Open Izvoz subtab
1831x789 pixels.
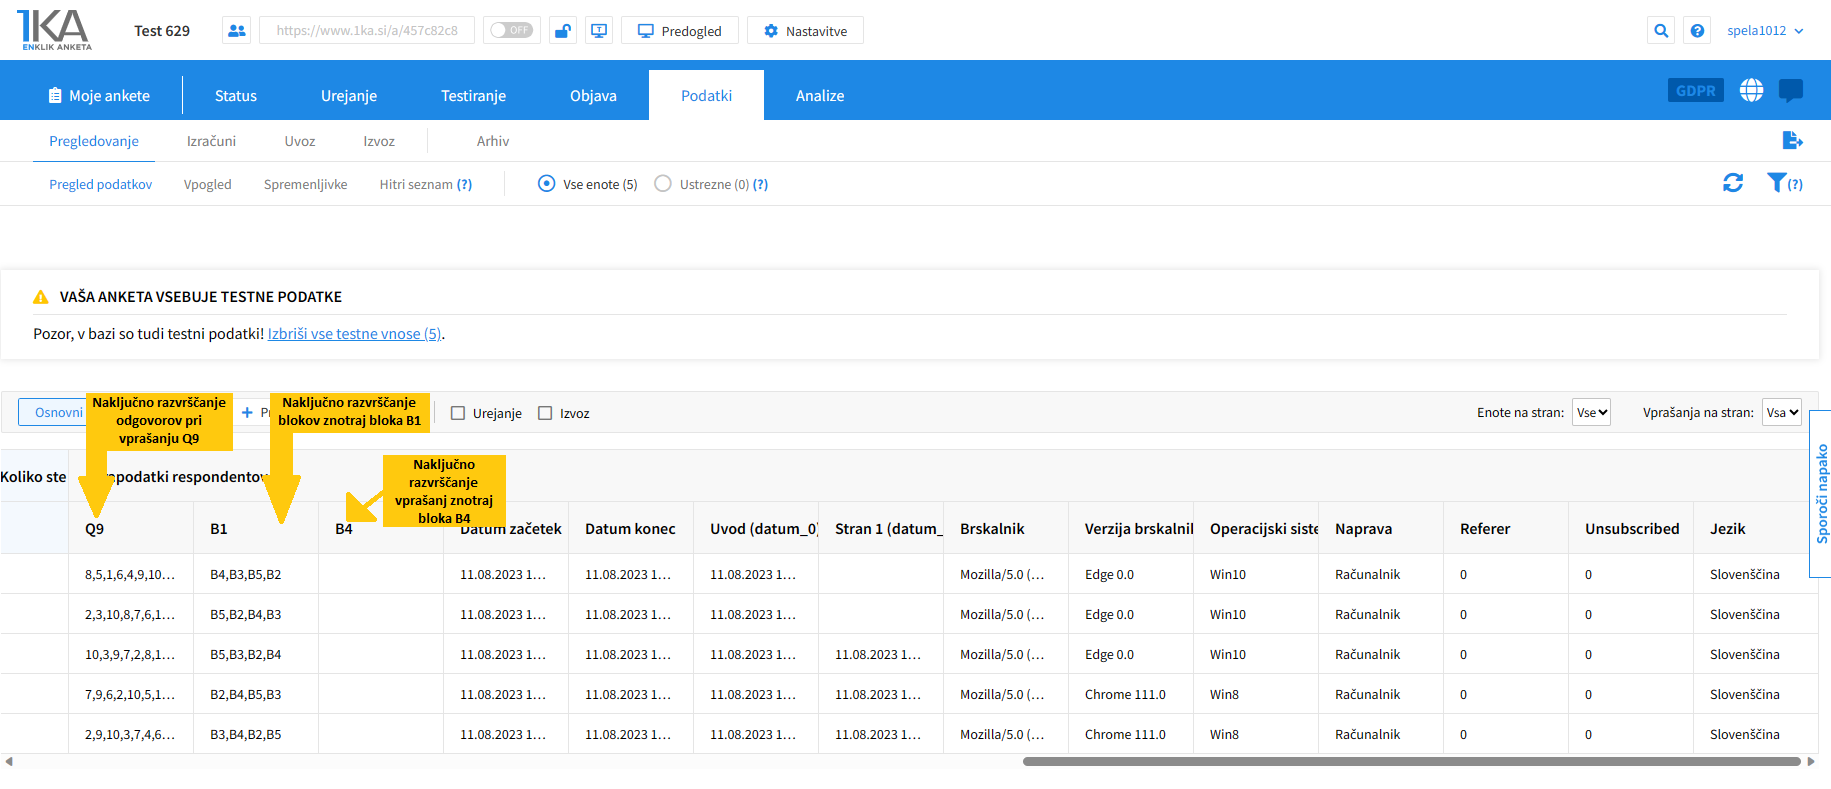[x=379, y=141]
